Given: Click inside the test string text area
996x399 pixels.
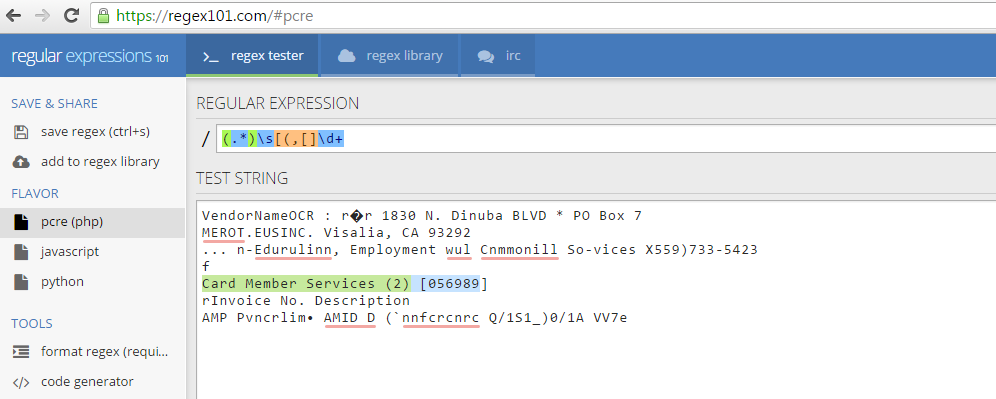Looking at the screenshot, I should click(596, 299).
